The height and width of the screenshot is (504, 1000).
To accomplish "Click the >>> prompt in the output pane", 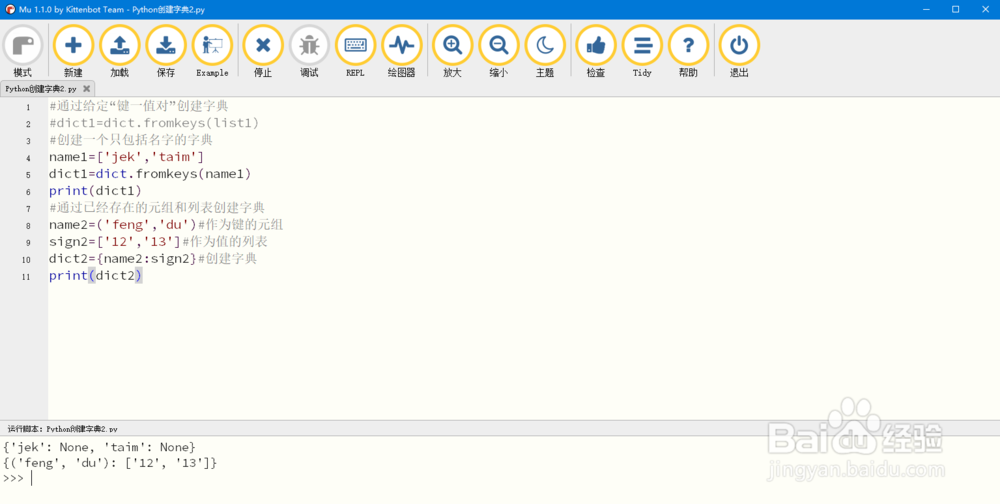I will (x=13, y=478).
